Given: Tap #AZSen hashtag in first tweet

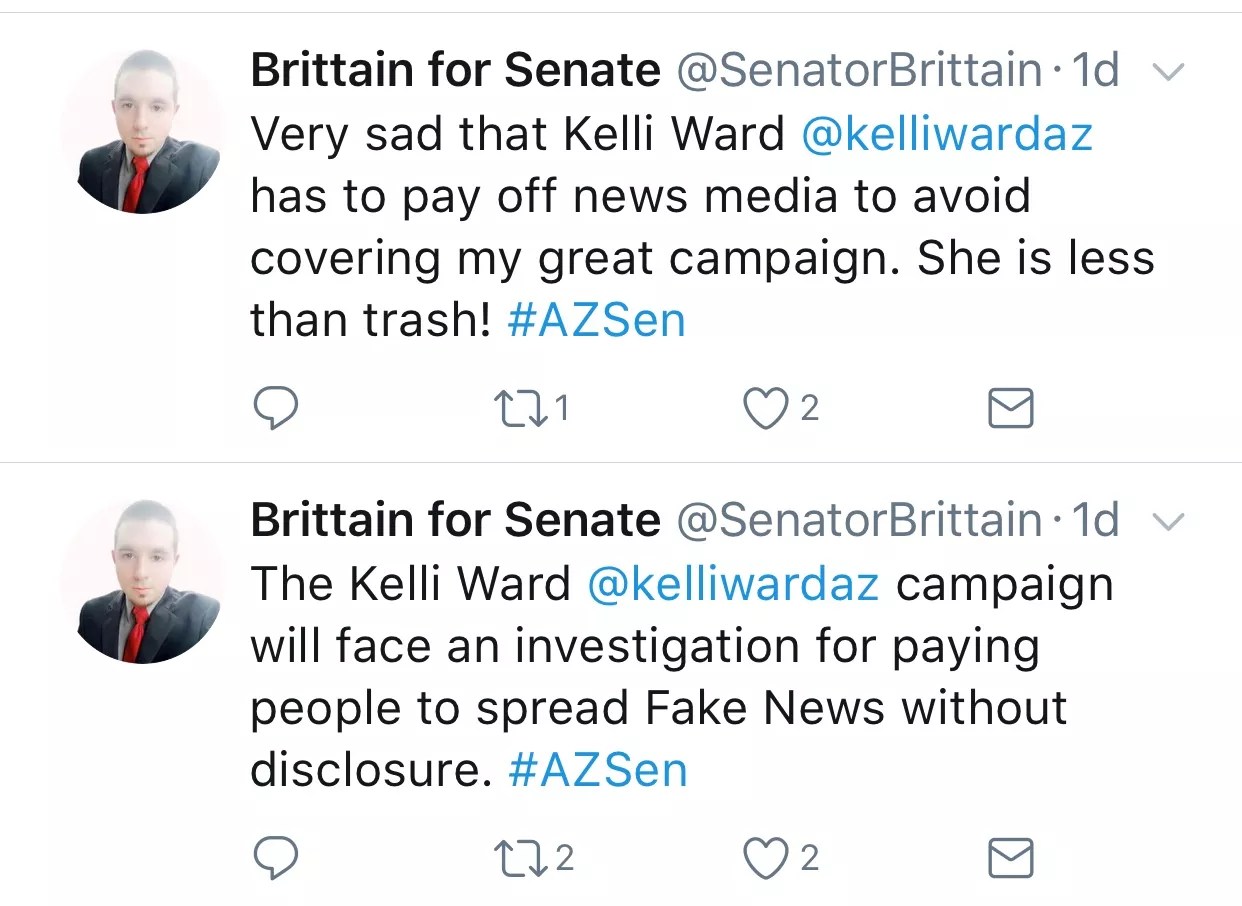Looking at the screenshot, I should coord(596,320).
